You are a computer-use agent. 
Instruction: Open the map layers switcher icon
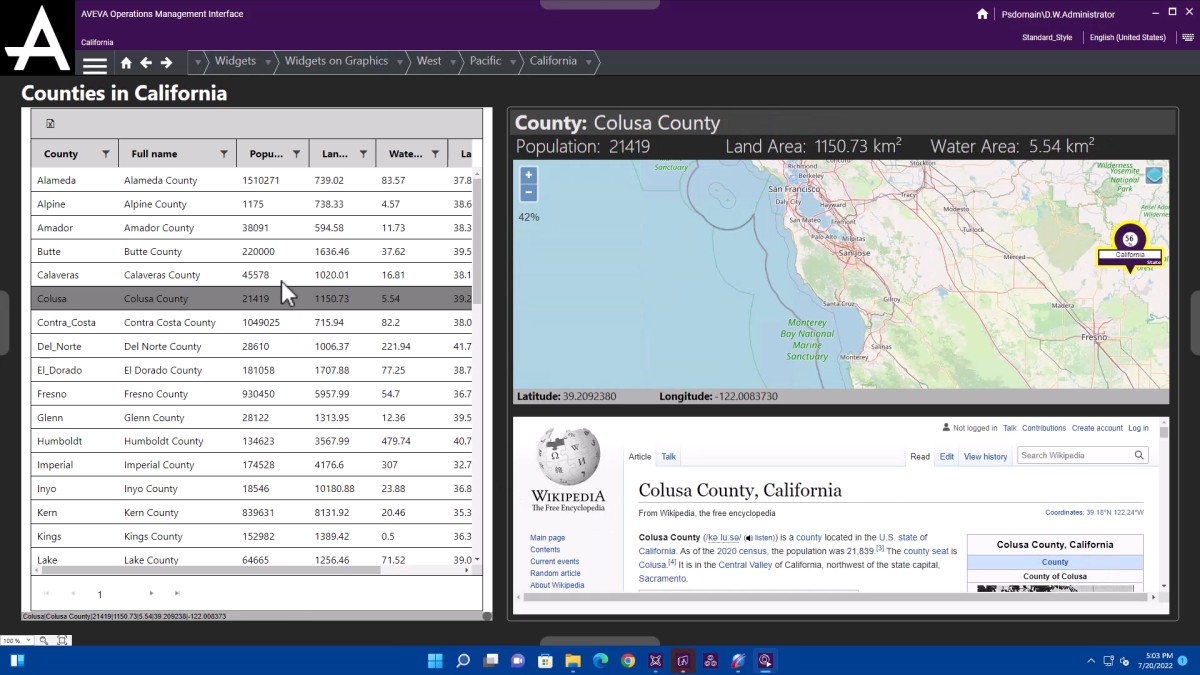[1154, 176]
